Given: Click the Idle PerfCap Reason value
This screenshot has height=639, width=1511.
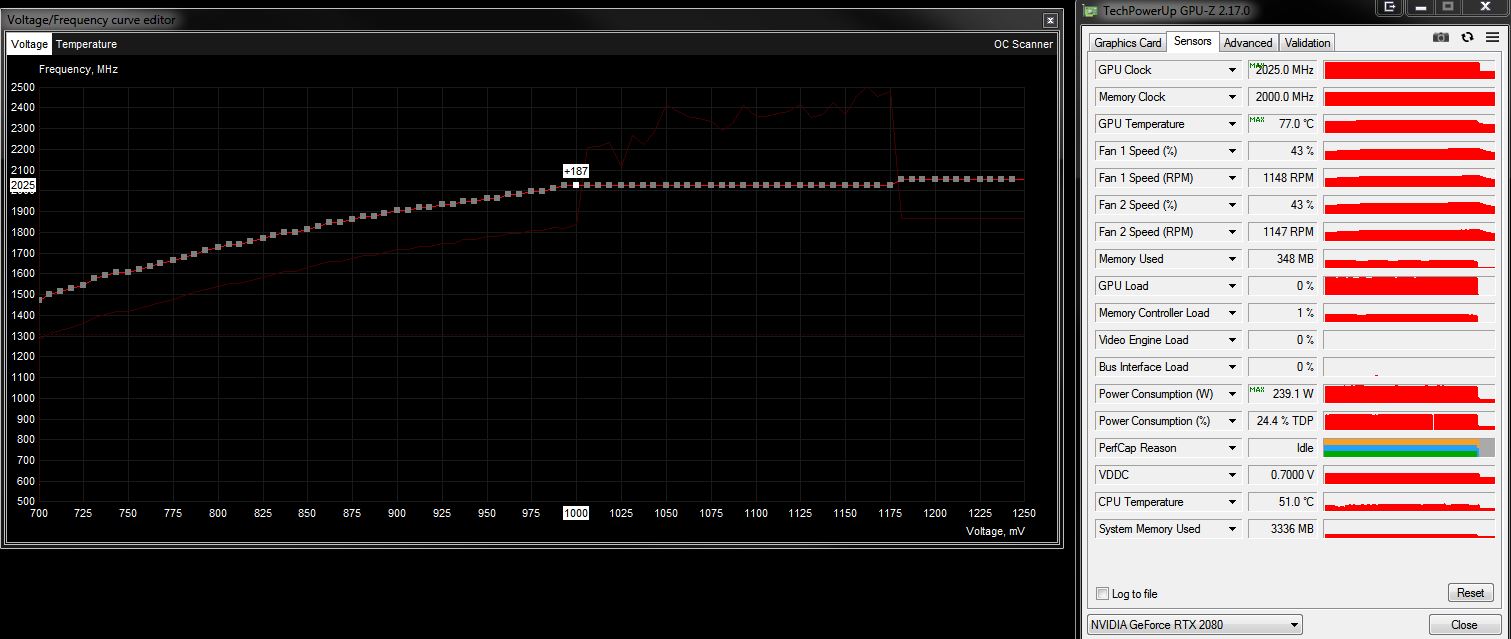Looking at the screenshot, I should [1282, 448].
